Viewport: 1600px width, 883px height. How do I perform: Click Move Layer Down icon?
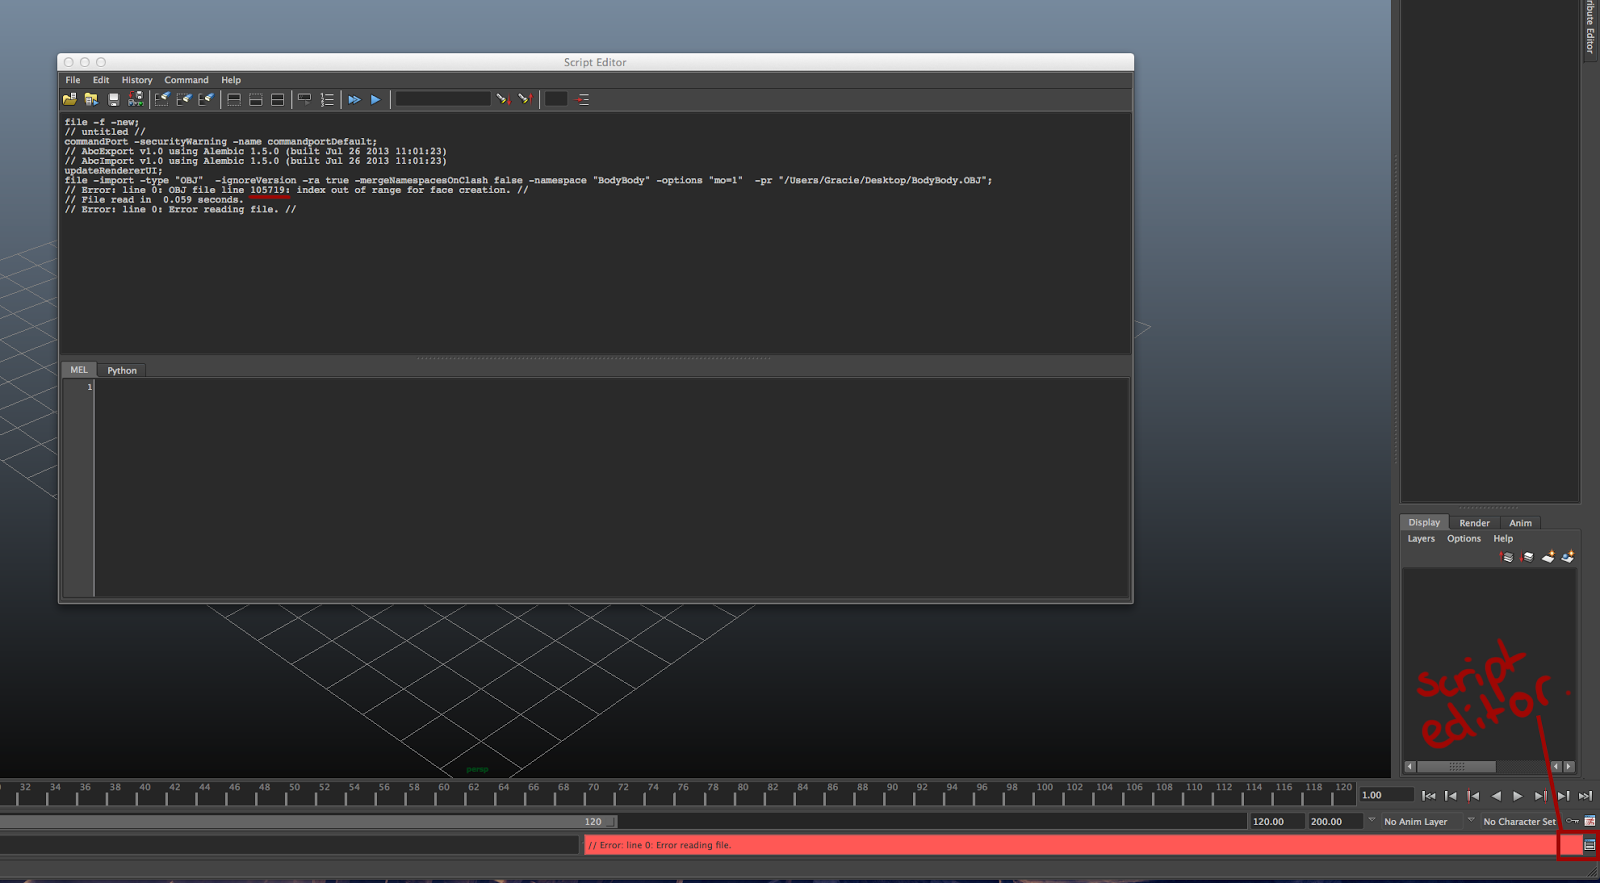coord(1527,557)
